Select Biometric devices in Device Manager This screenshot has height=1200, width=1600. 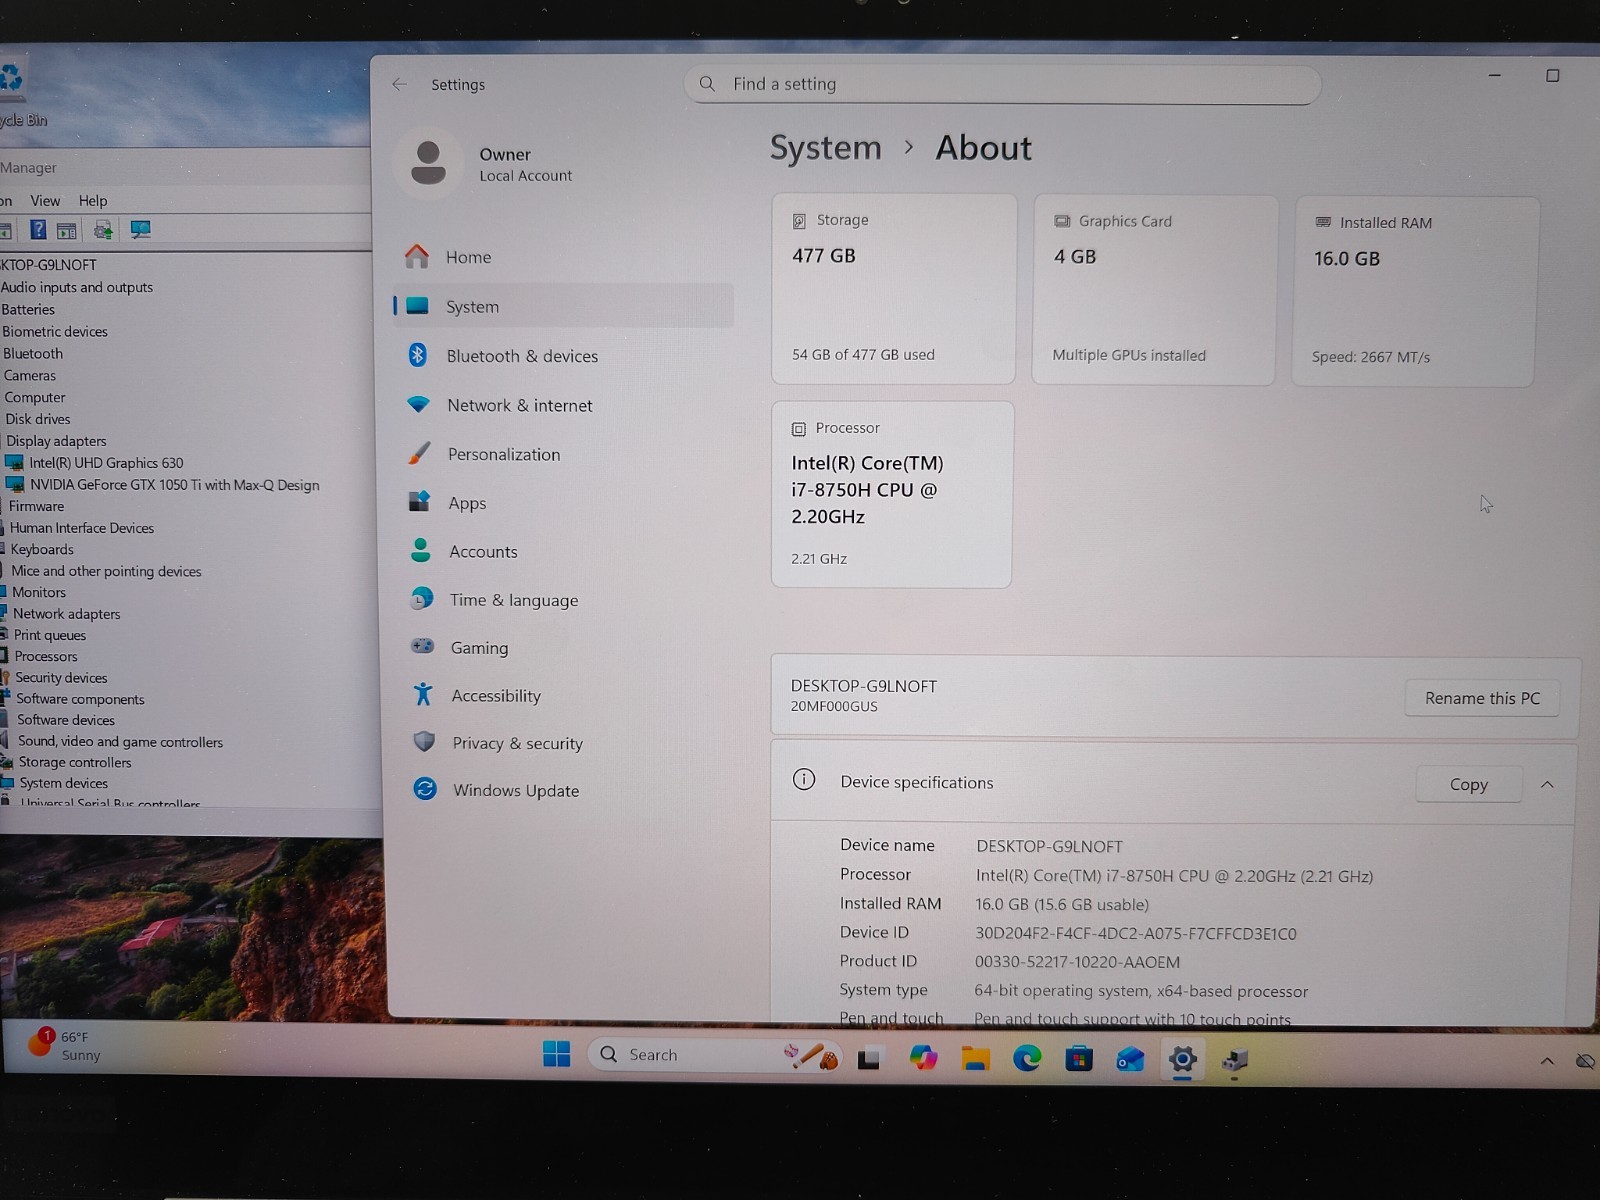click(54, 332)
